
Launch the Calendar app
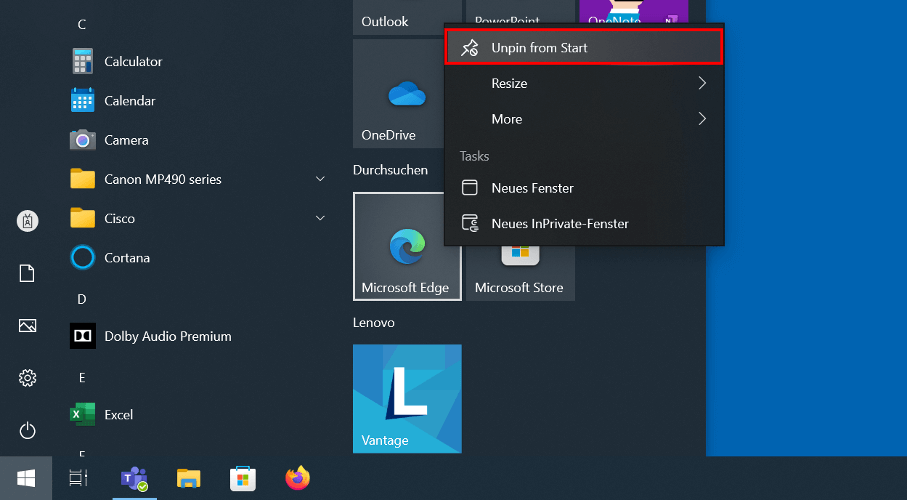(129, 101)
